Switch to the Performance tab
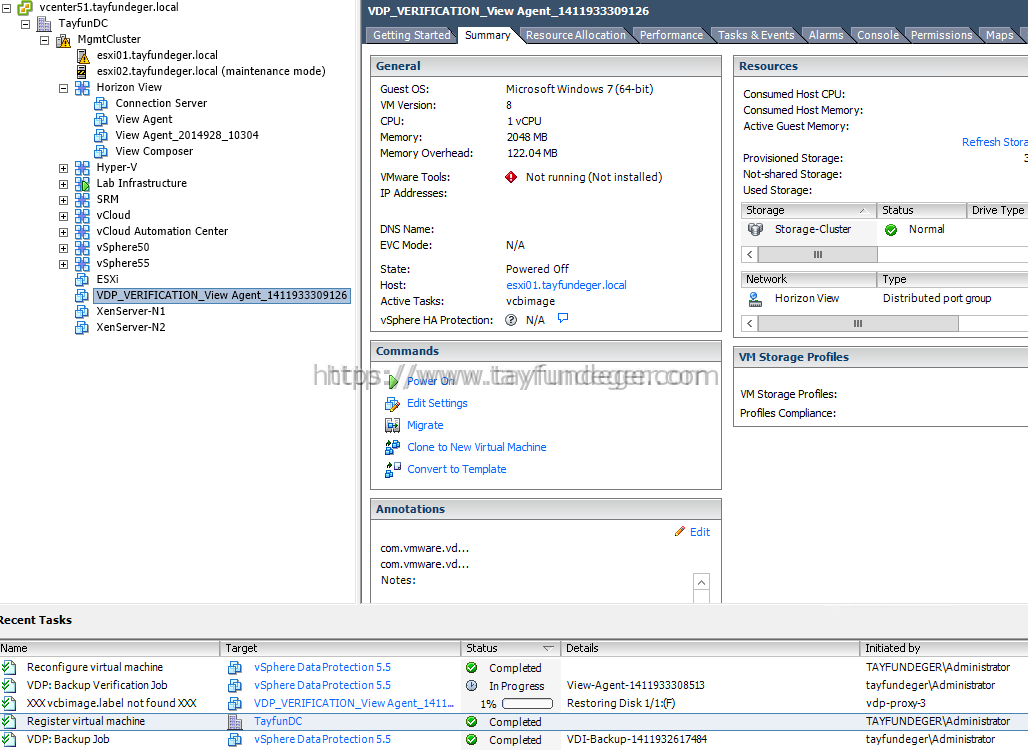The width and height of the screenshot is (1028, 750). click(671, 35)
